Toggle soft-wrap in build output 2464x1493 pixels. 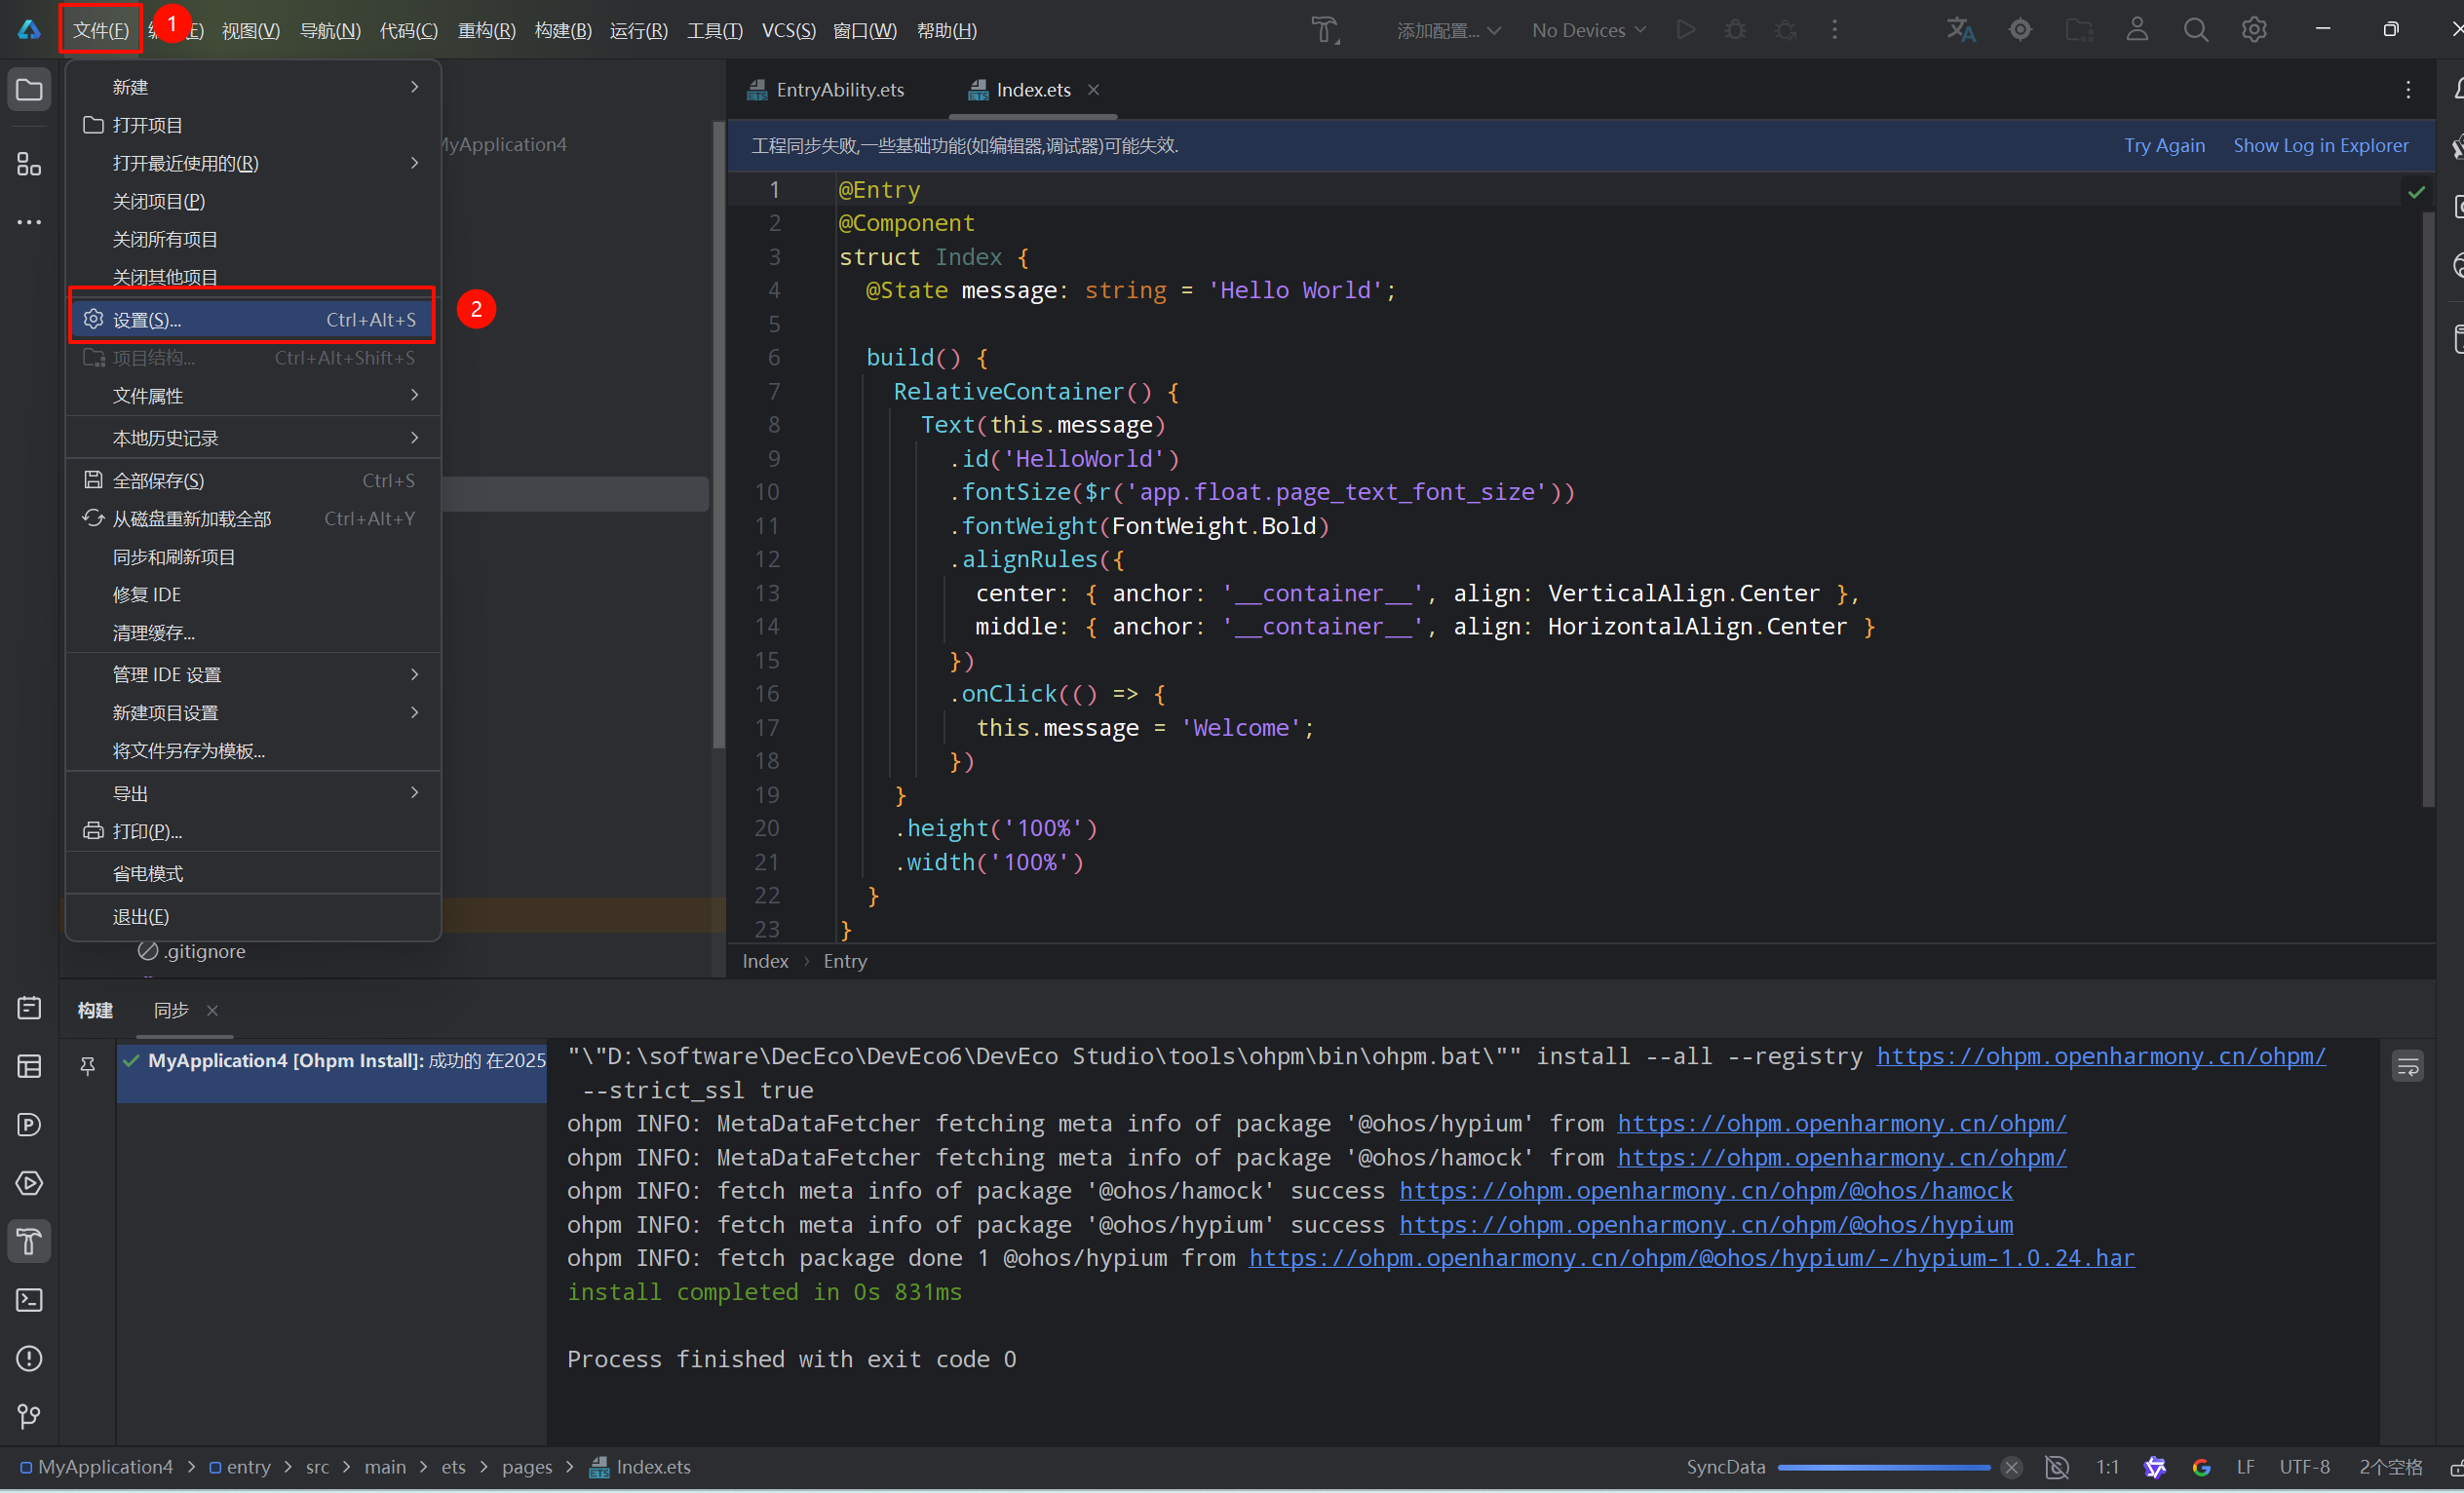pos(2407,1066)
